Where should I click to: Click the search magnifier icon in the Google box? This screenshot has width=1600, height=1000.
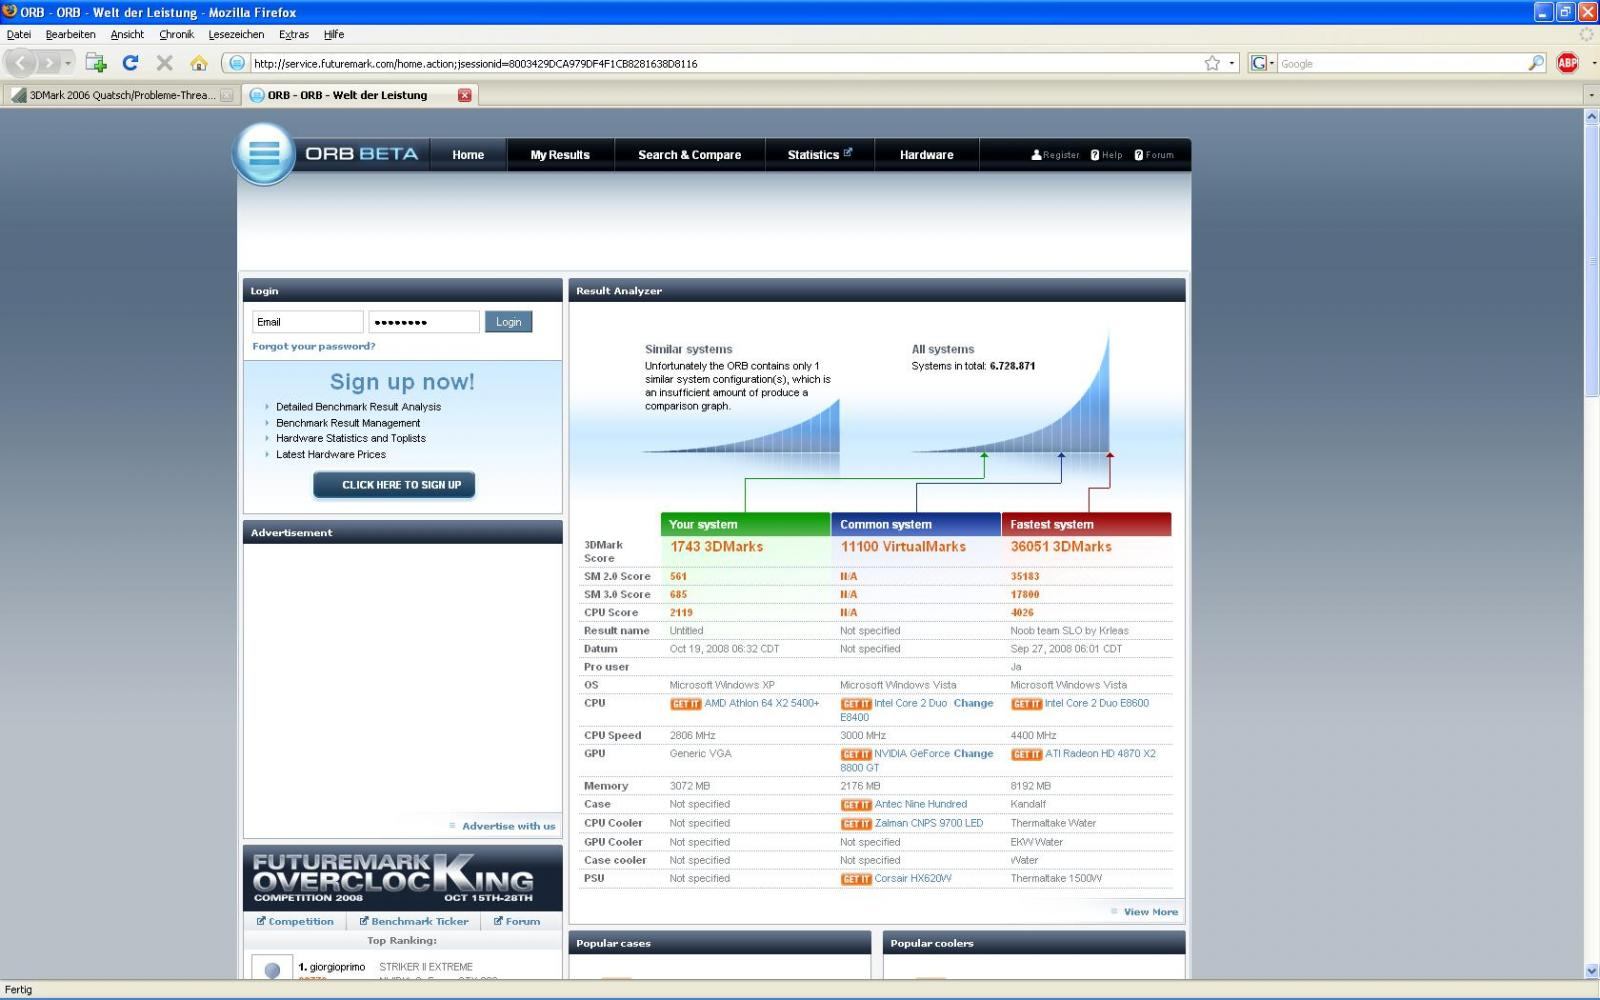coord(1536,63)
